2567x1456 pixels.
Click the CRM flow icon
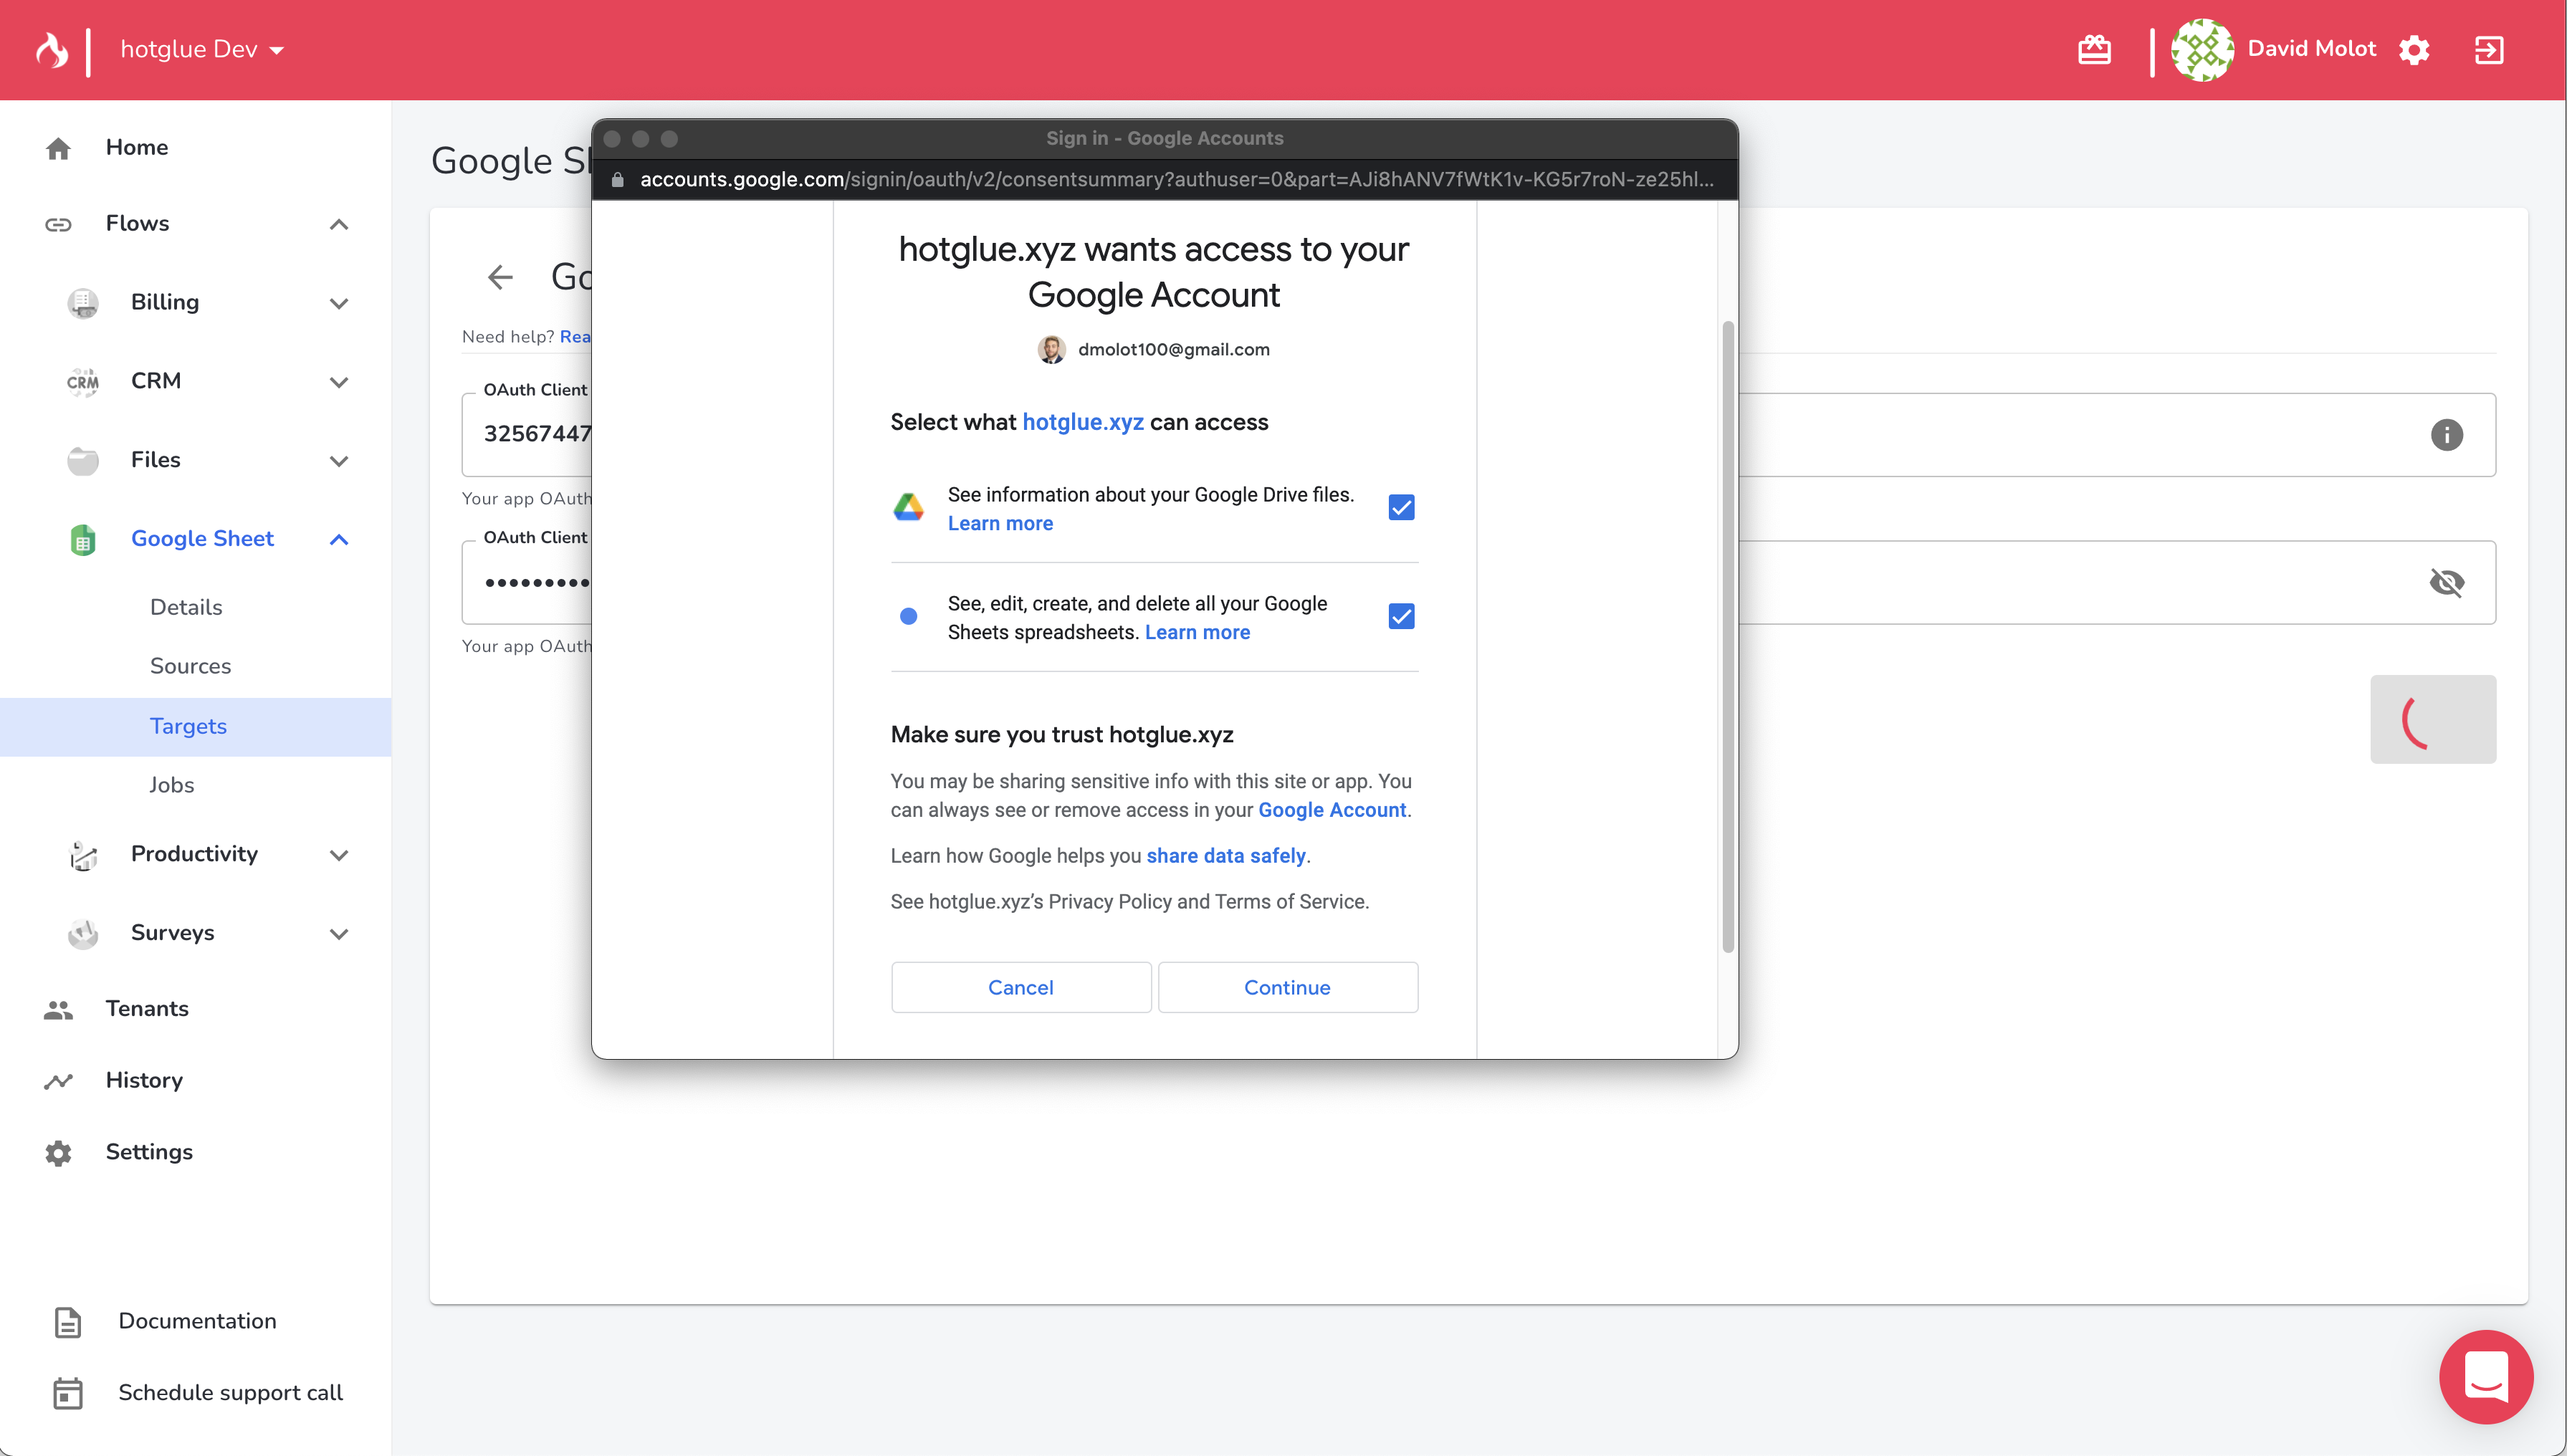[x=83, y=381]
